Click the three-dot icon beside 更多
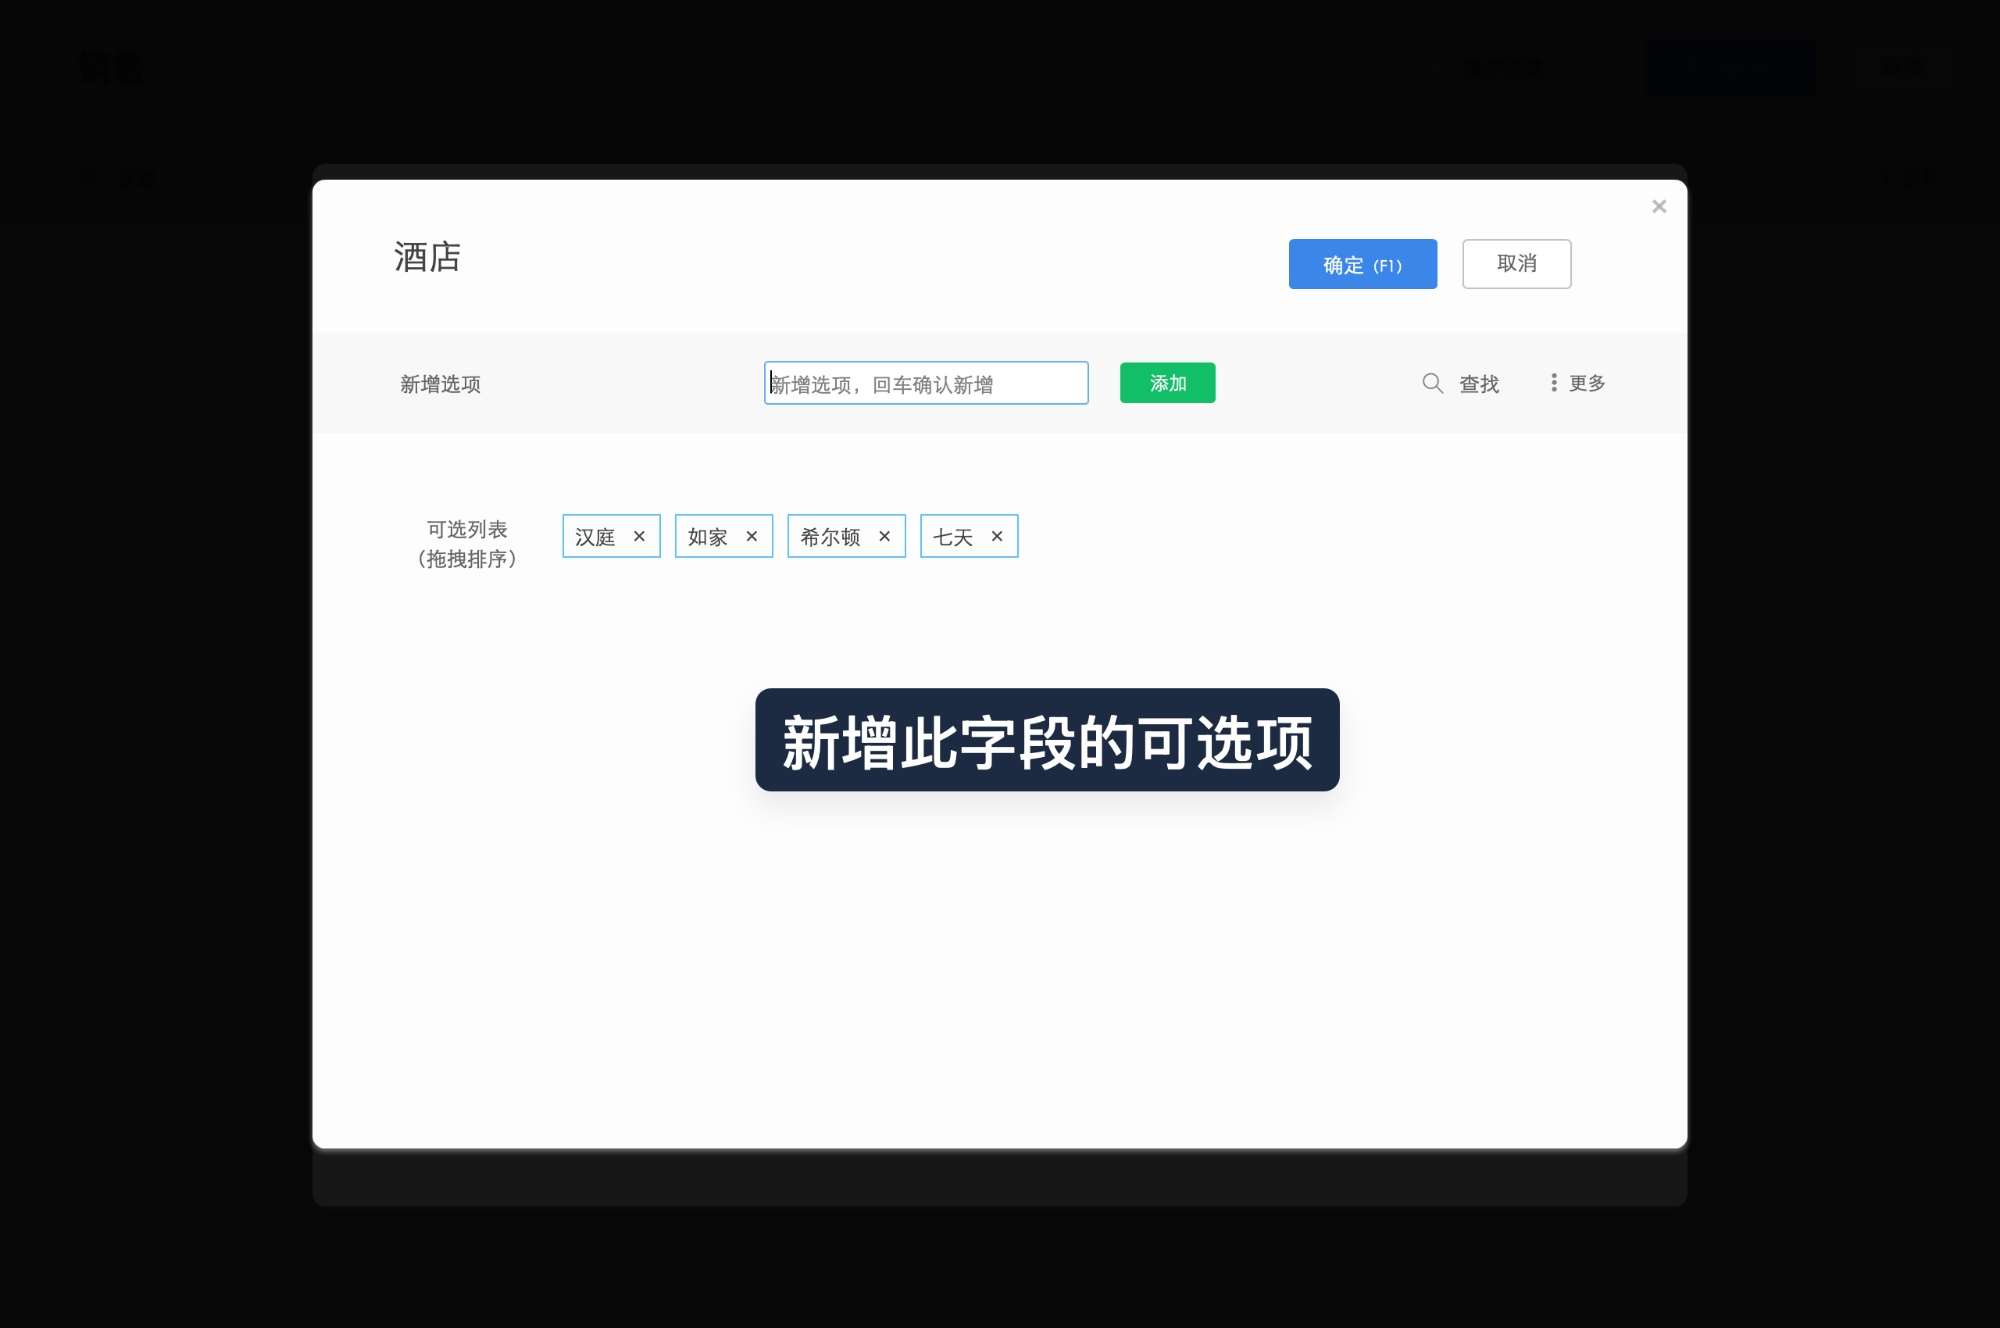 pos(1552,382)
